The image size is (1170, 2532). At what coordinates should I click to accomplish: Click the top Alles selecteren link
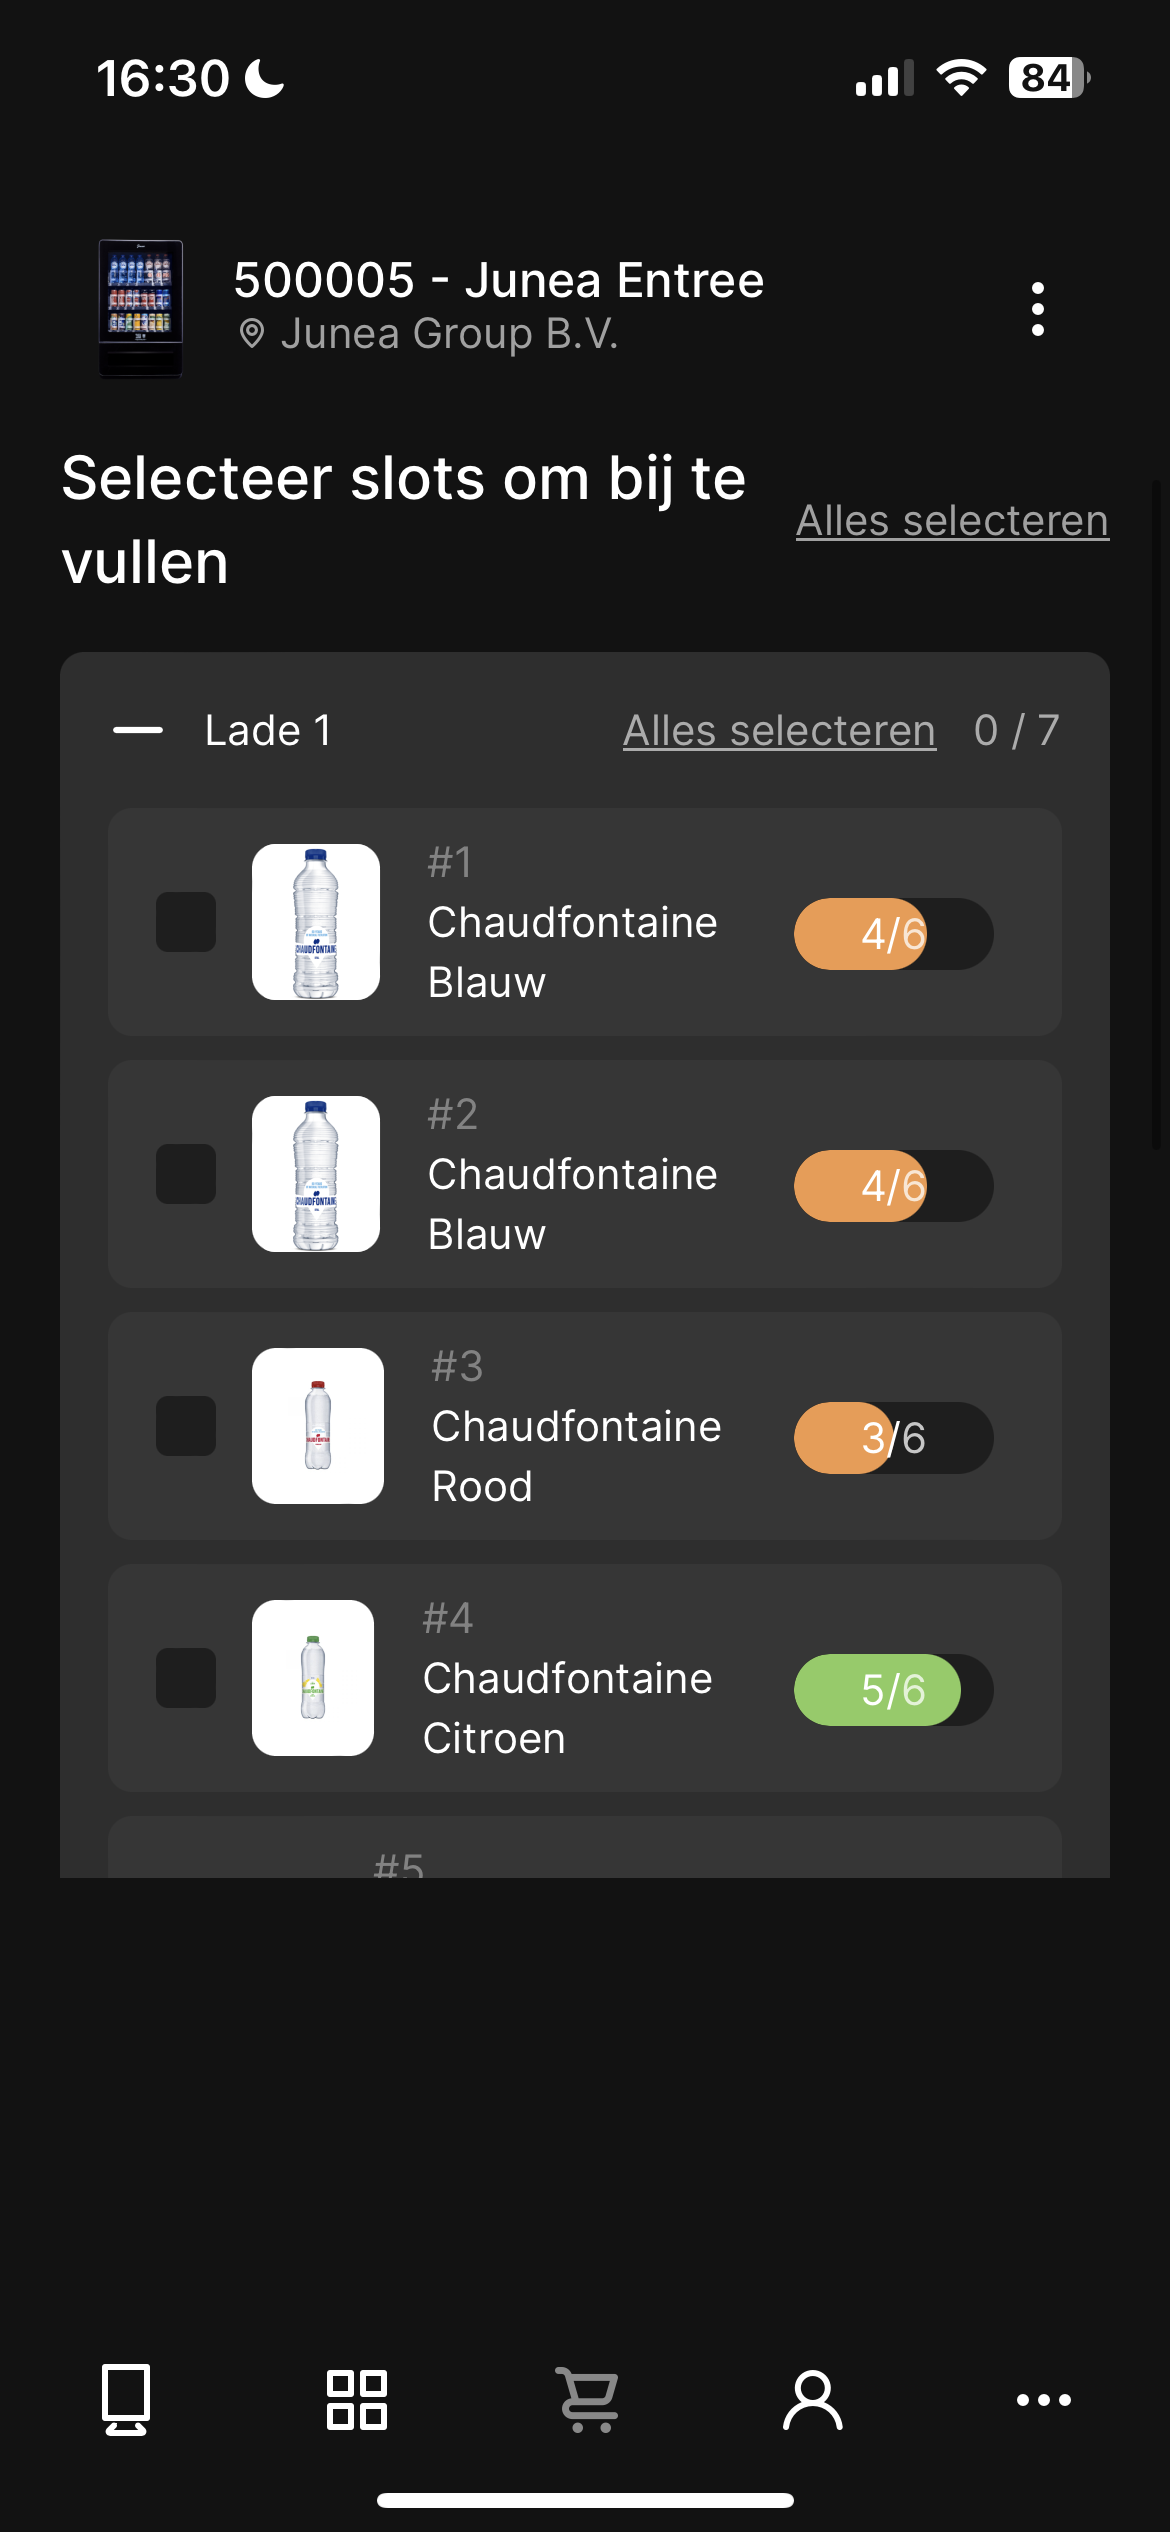tap(952, 520)
